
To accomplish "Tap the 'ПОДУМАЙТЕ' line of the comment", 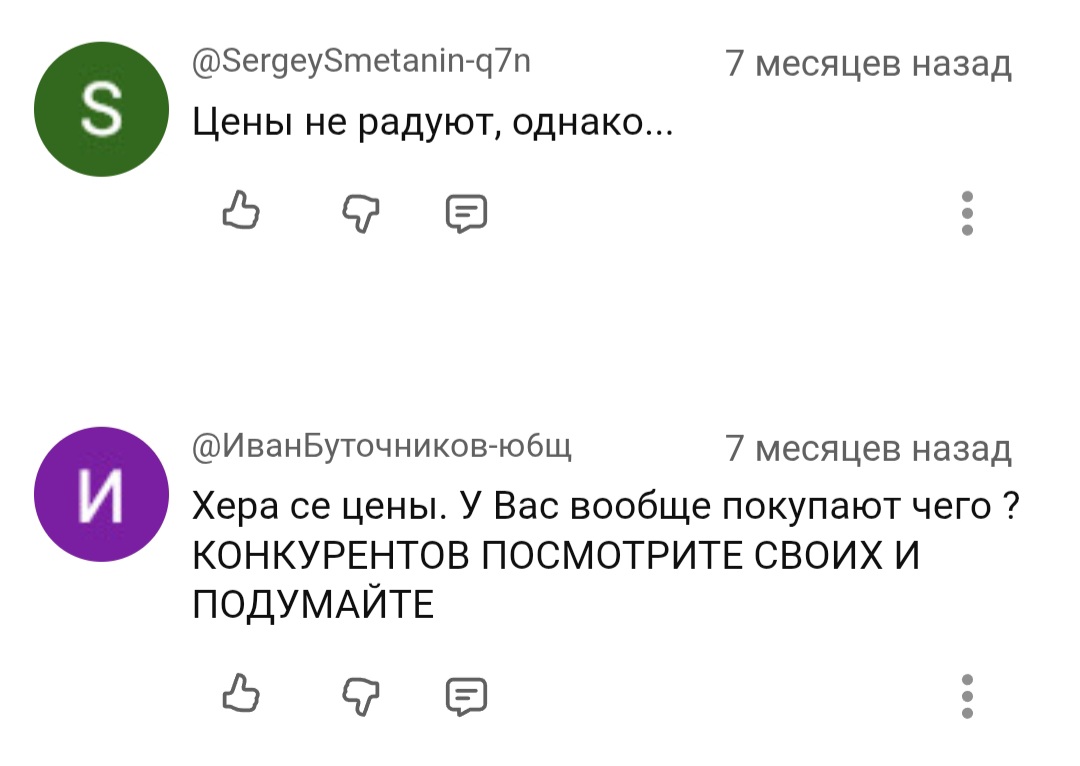I will (314, 605).
